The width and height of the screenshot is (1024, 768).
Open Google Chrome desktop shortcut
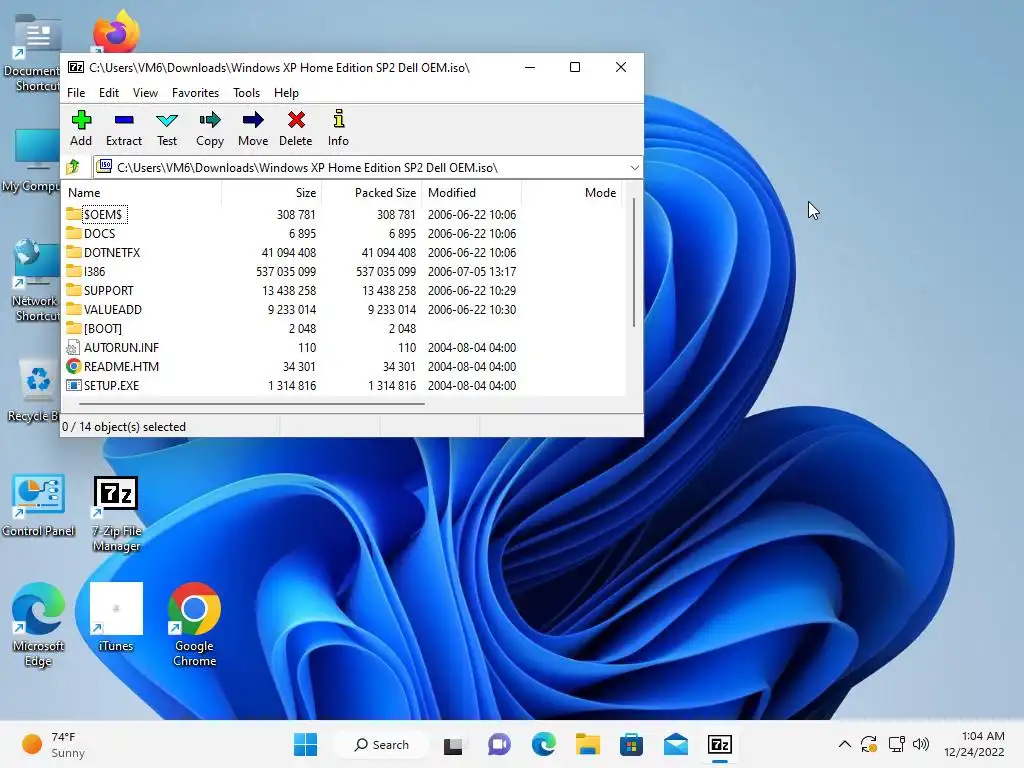click(x=195, y=624)
